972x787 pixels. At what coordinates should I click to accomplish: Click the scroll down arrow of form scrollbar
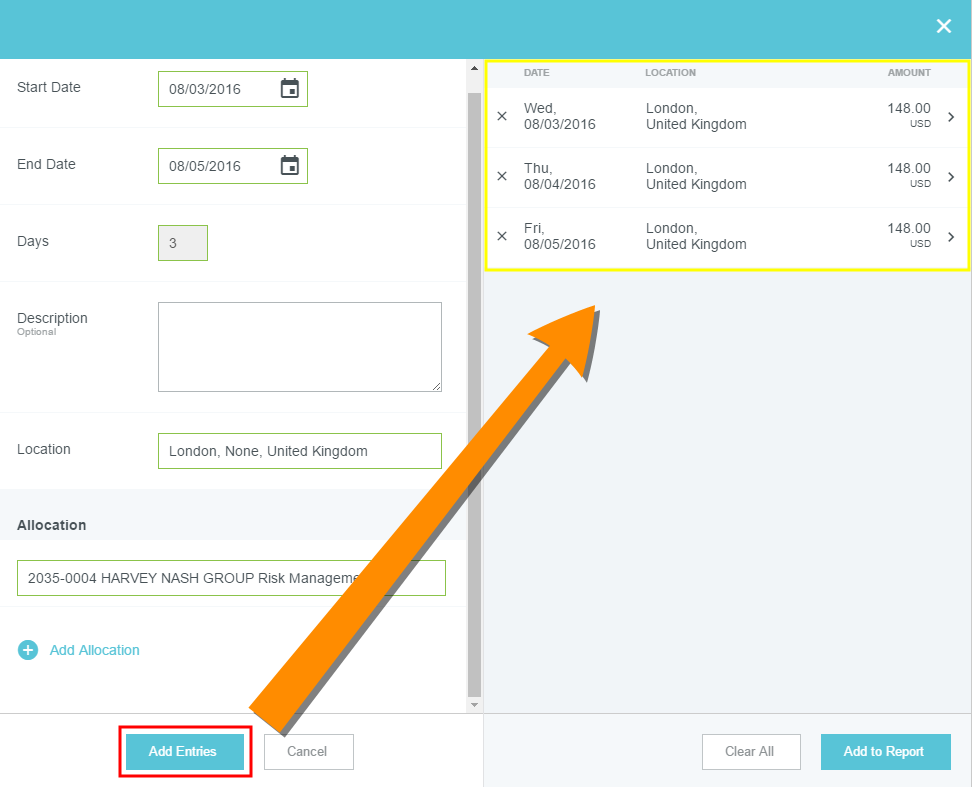(474, 705)
